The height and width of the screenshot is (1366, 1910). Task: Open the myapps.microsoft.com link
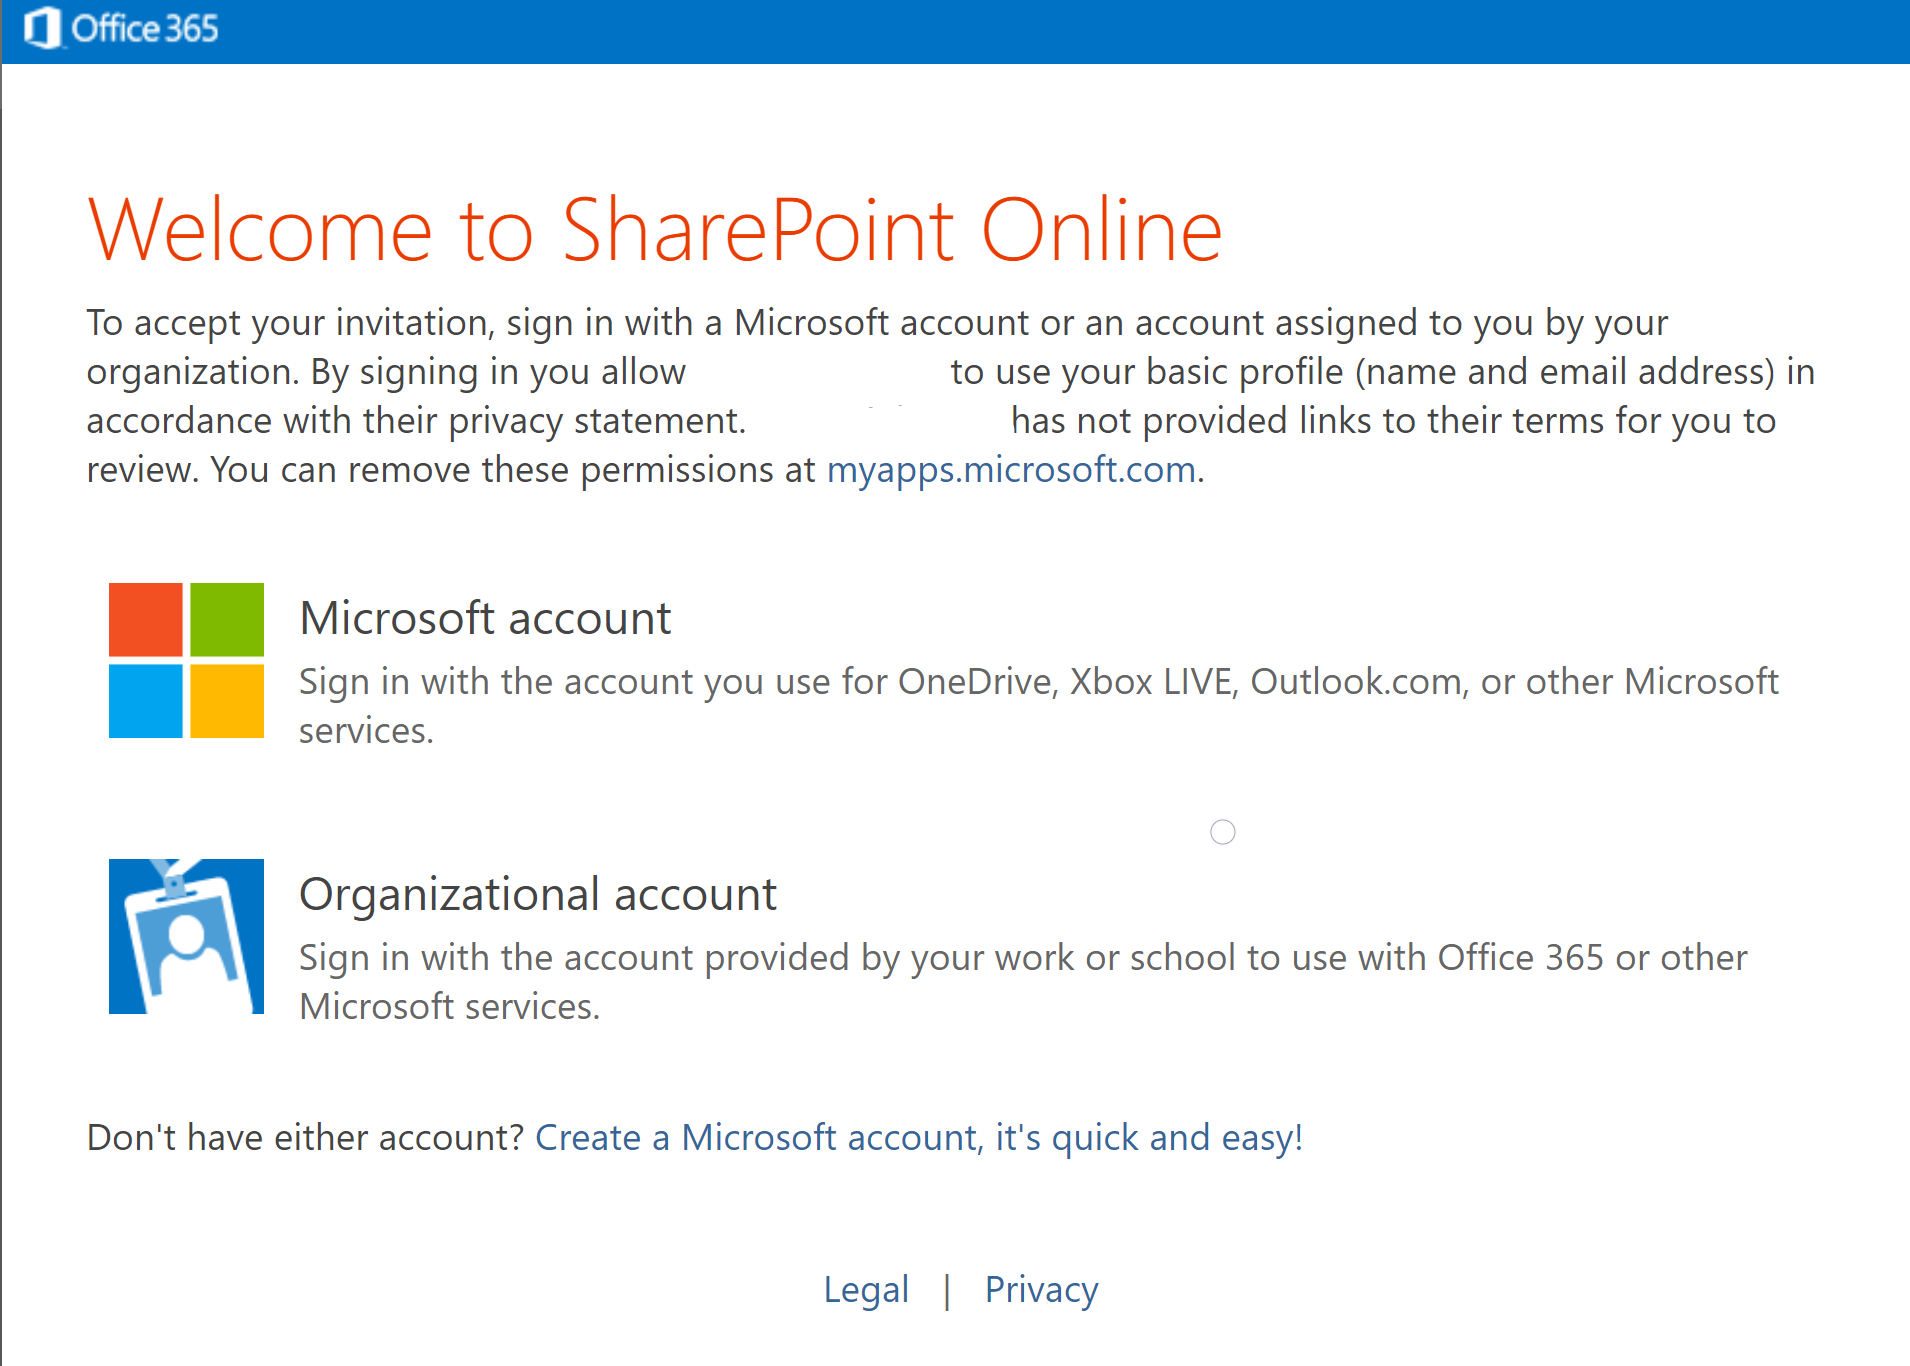click(1011, 469)
